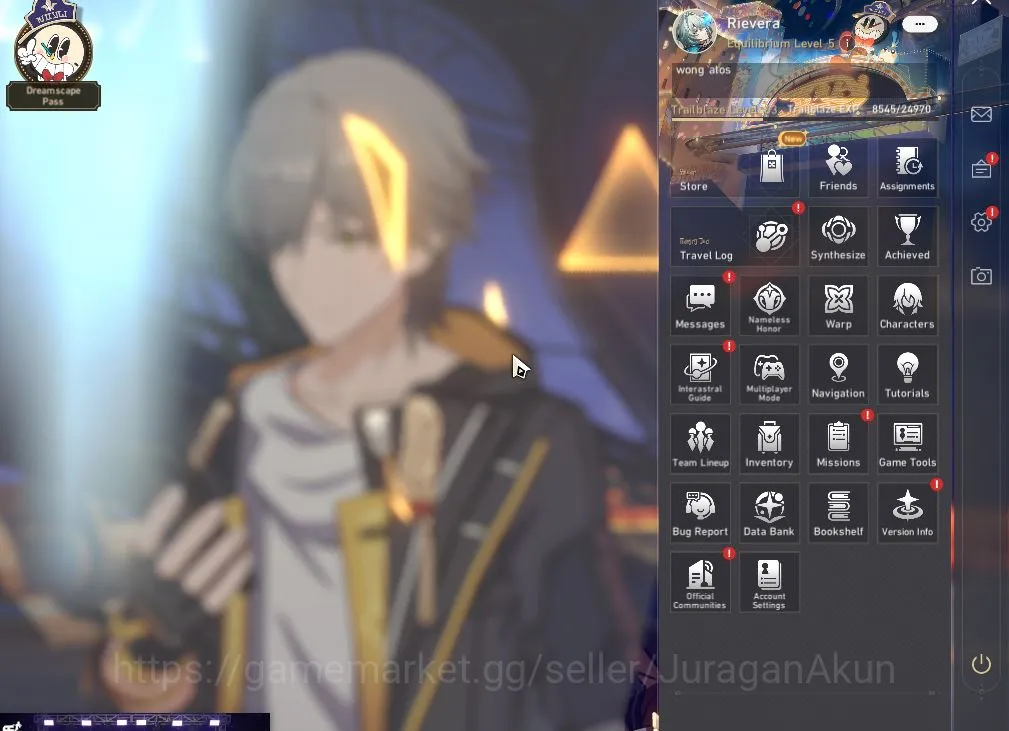Open Version Info
The image size is (1009, 731).
pyautogui.click(x=907, y=513)
